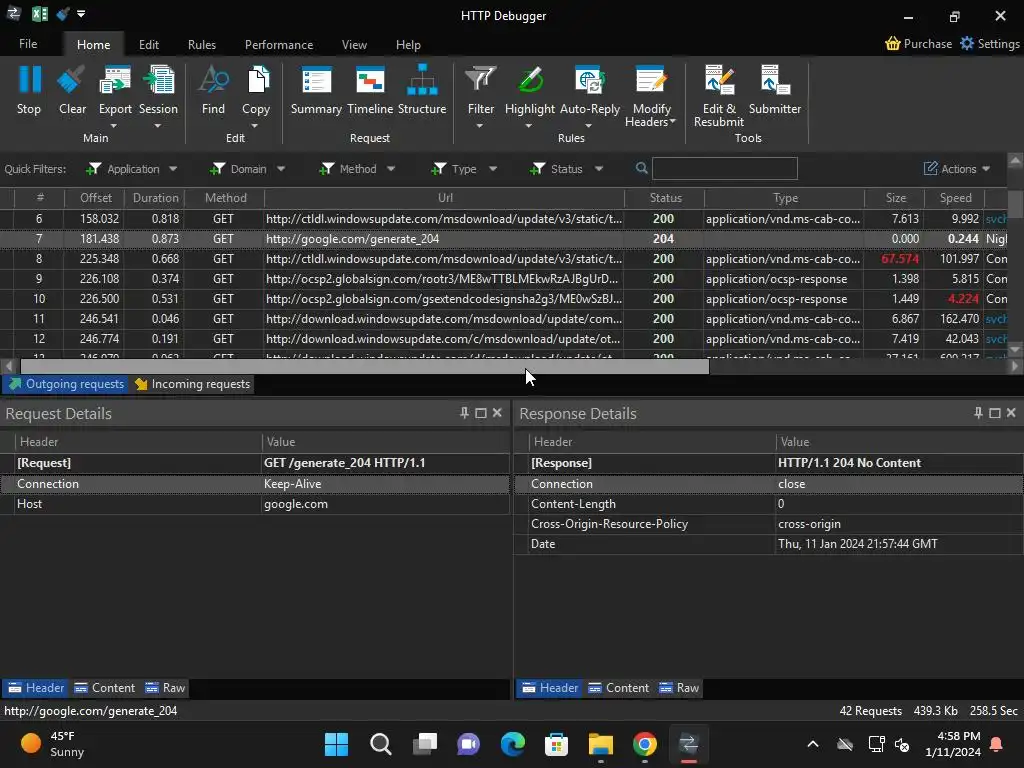Open Microsoft Edge from taskbar

pyautogui.click(x=513, y=744)
